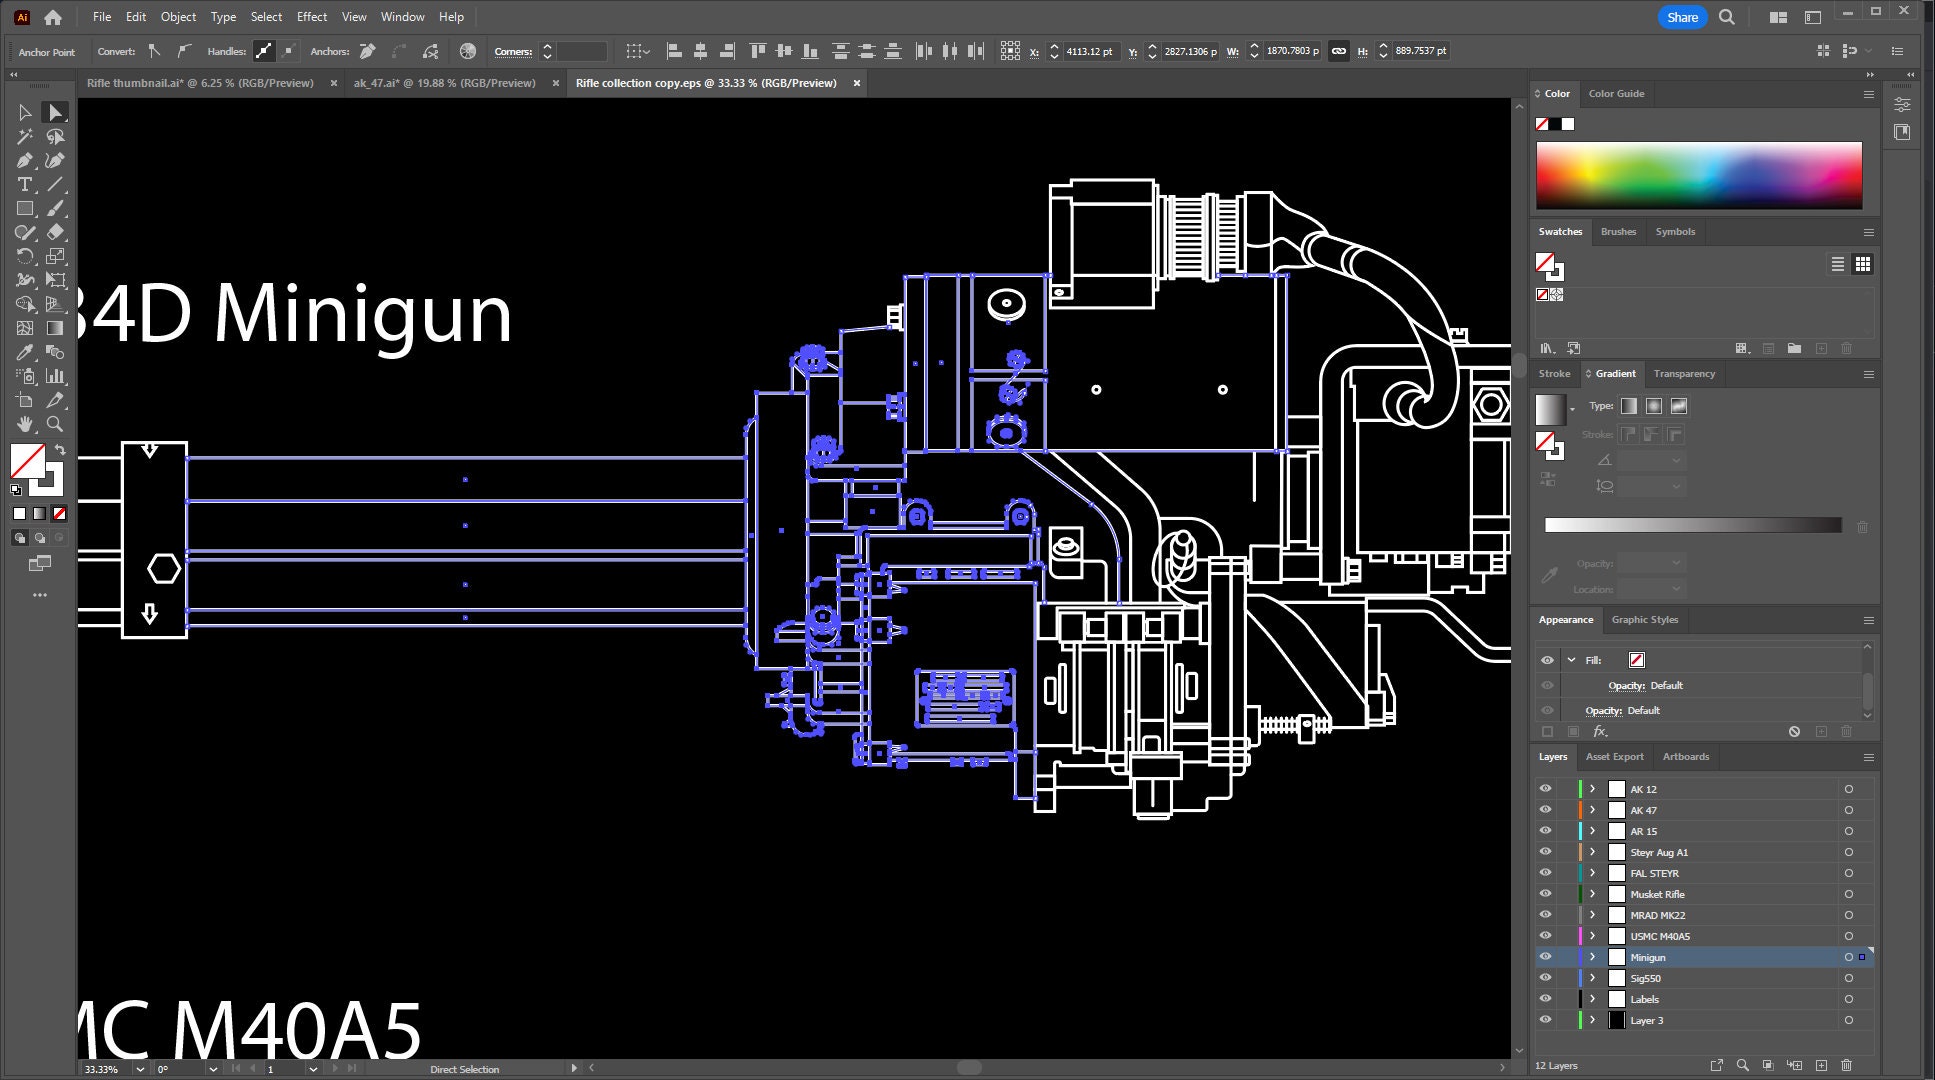Select the Type tool in the toolbar
The height and width of the screenshot is (1080, 1935).
click(24, 184)
